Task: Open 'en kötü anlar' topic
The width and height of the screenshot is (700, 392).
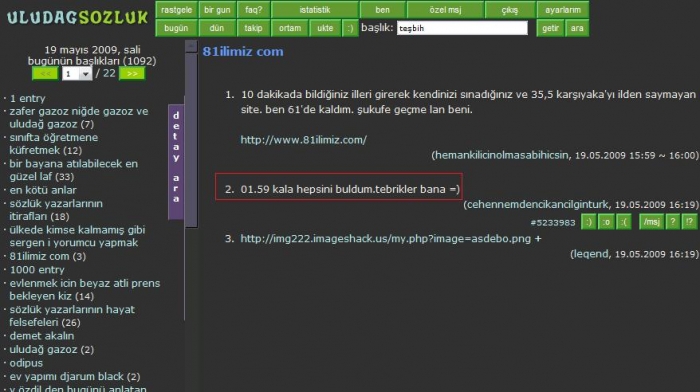Action: pyautogui.click(x=43, y=190)
